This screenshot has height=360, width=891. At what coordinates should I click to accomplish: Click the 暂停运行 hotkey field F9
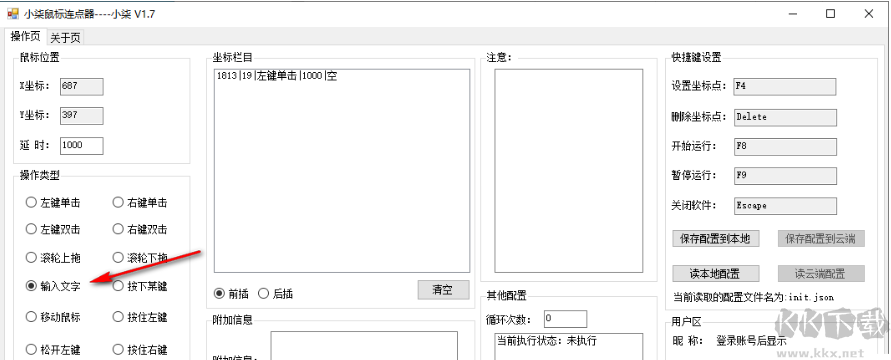785,175
